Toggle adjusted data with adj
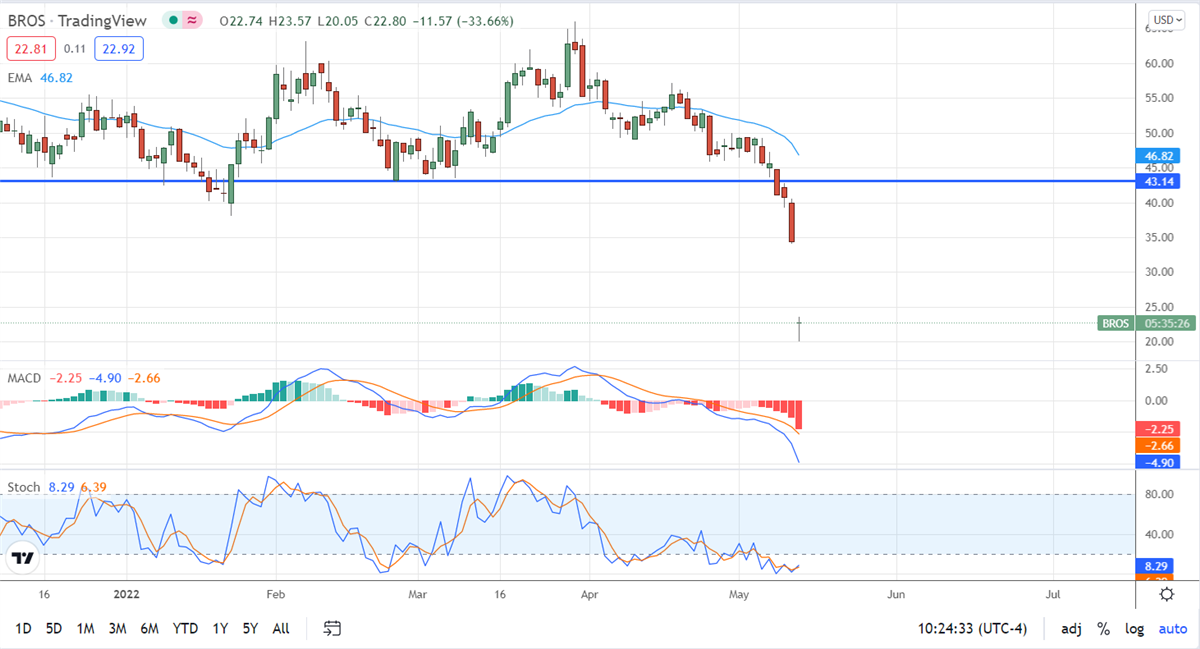This screenshot has width=1200, height=649. click(x=1070, y=629)
